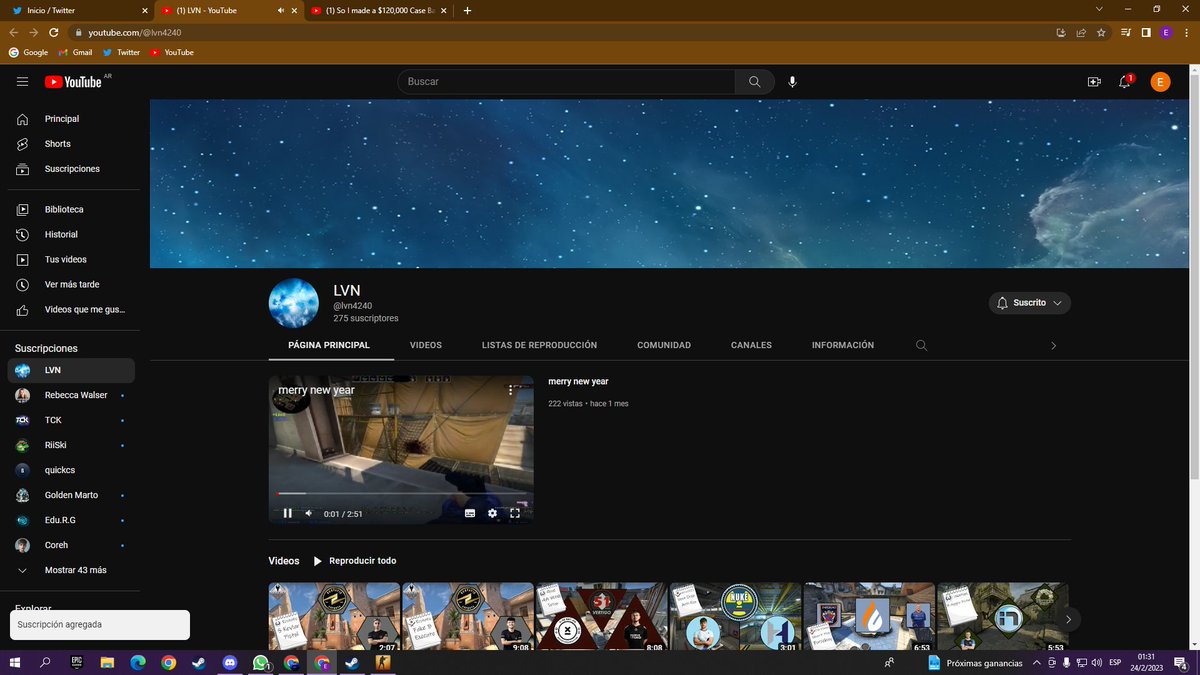
Task: Pause the playing video
Action: 287,513
